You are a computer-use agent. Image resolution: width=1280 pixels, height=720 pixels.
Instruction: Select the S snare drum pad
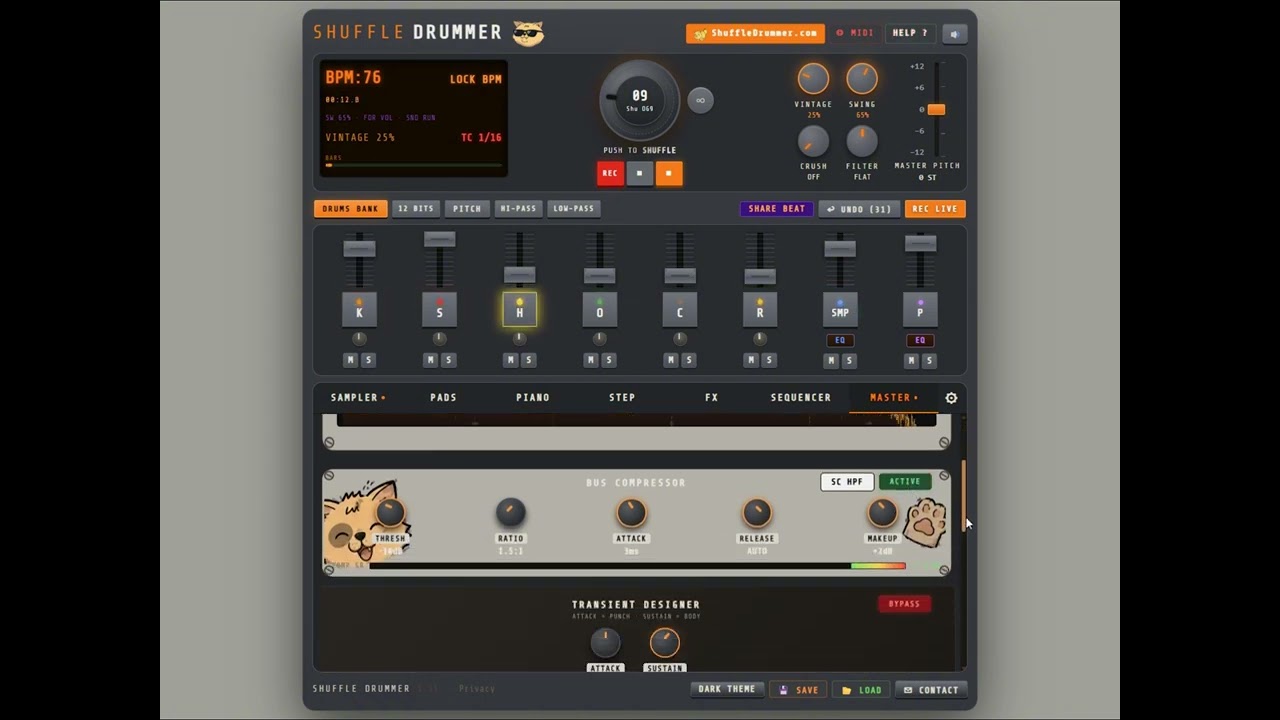click(x=439, y=312)
